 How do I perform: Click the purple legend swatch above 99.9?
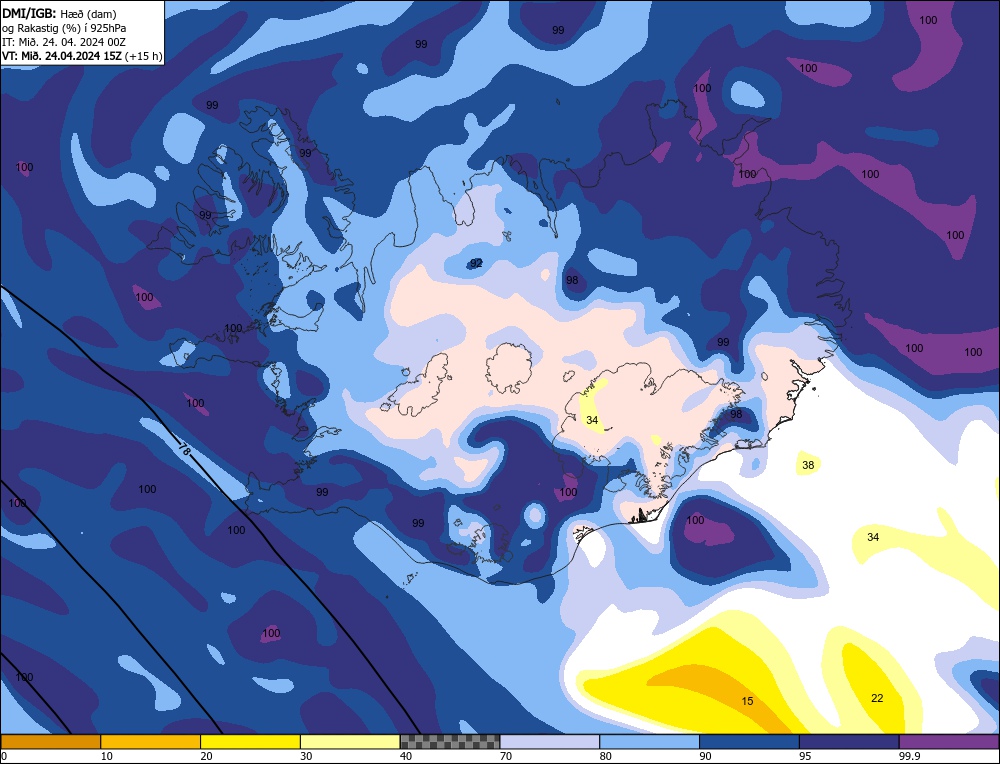coord(949,741)
